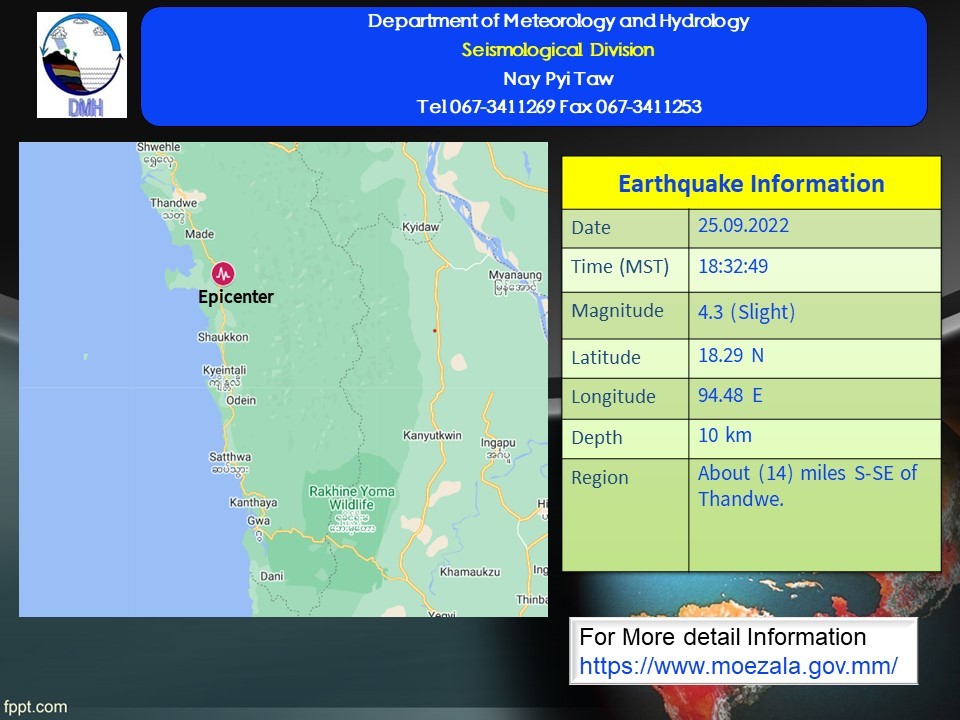Click the Region description mentioning Thandwe
960x720 pixels.
[807, 486]
